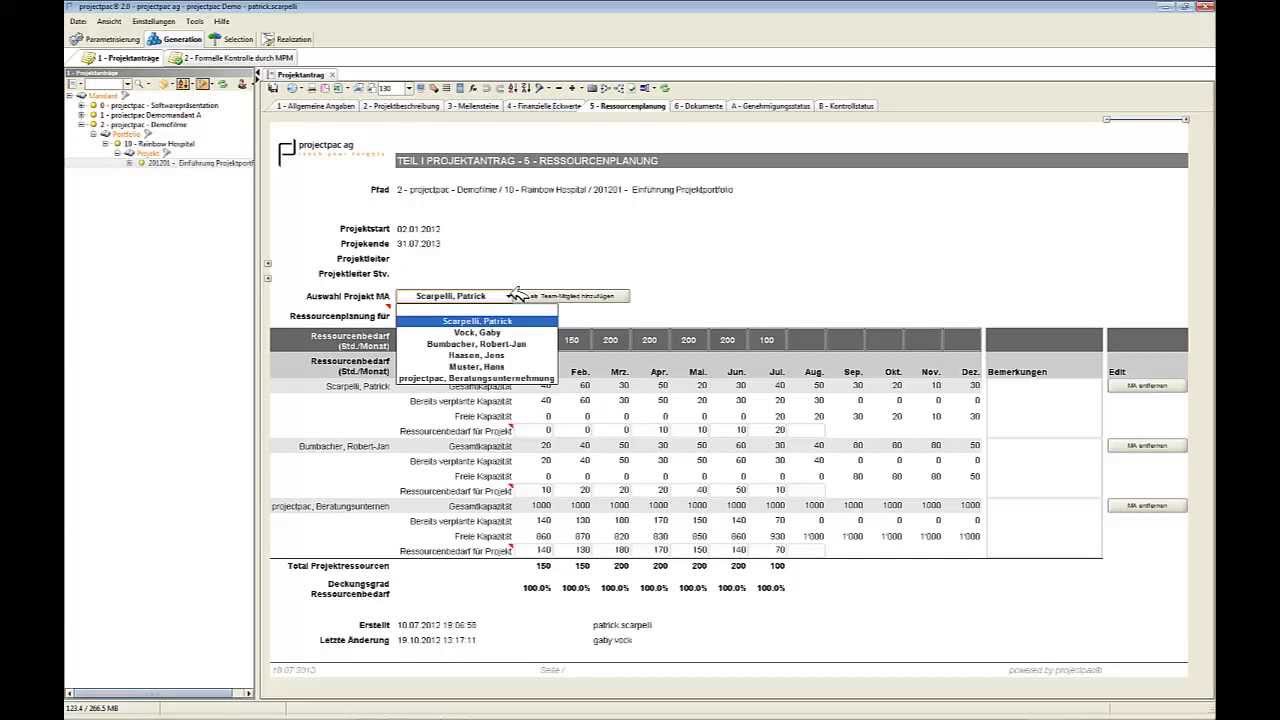
Task: Click the filter icon next to Mandant
Action: click(x=124, y=95)
